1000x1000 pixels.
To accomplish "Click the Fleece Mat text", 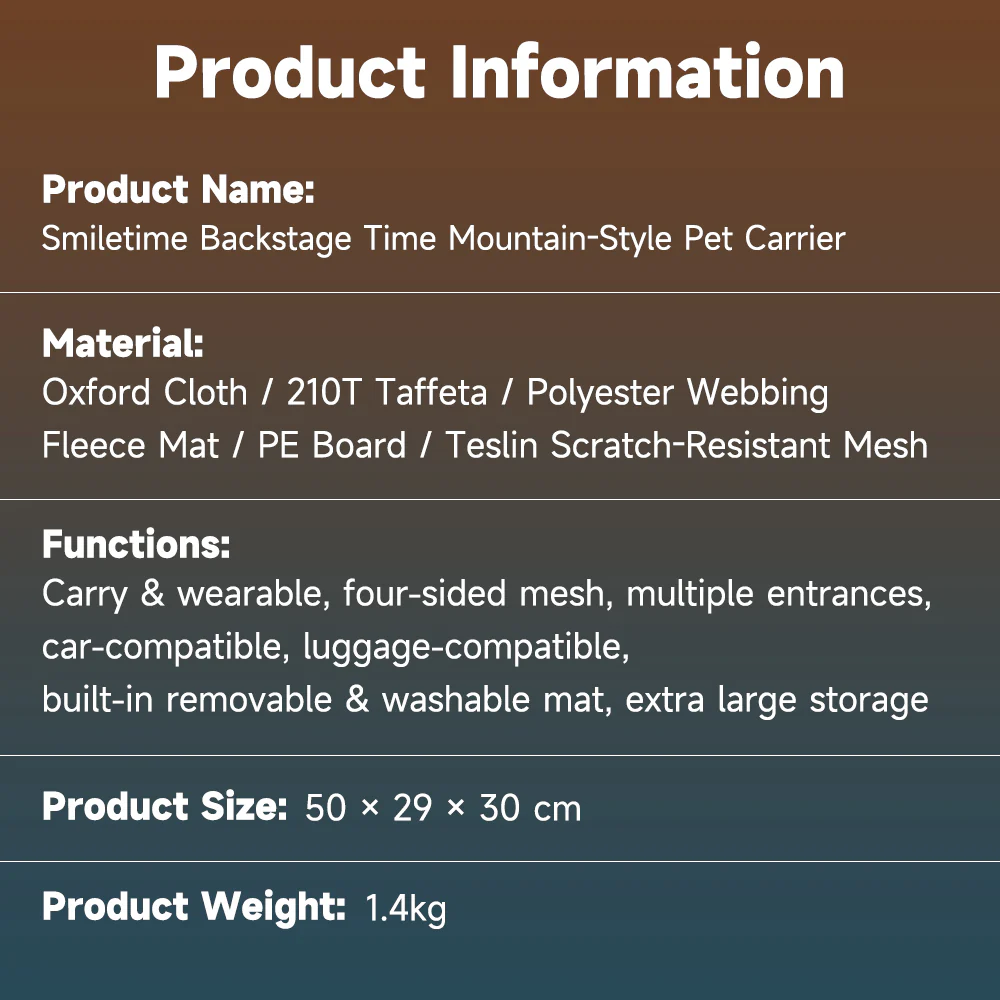I will point(131,445).
